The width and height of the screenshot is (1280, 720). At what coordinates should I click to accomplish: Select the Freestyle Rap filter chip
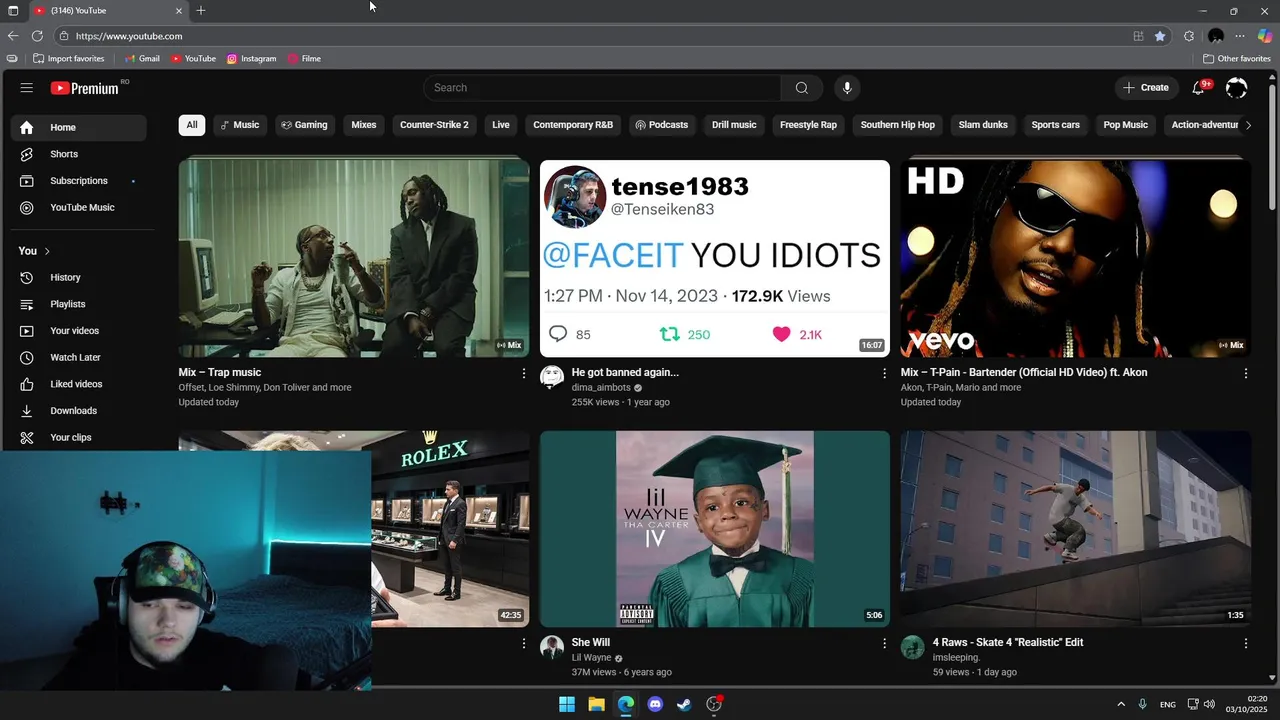point(808,125)
